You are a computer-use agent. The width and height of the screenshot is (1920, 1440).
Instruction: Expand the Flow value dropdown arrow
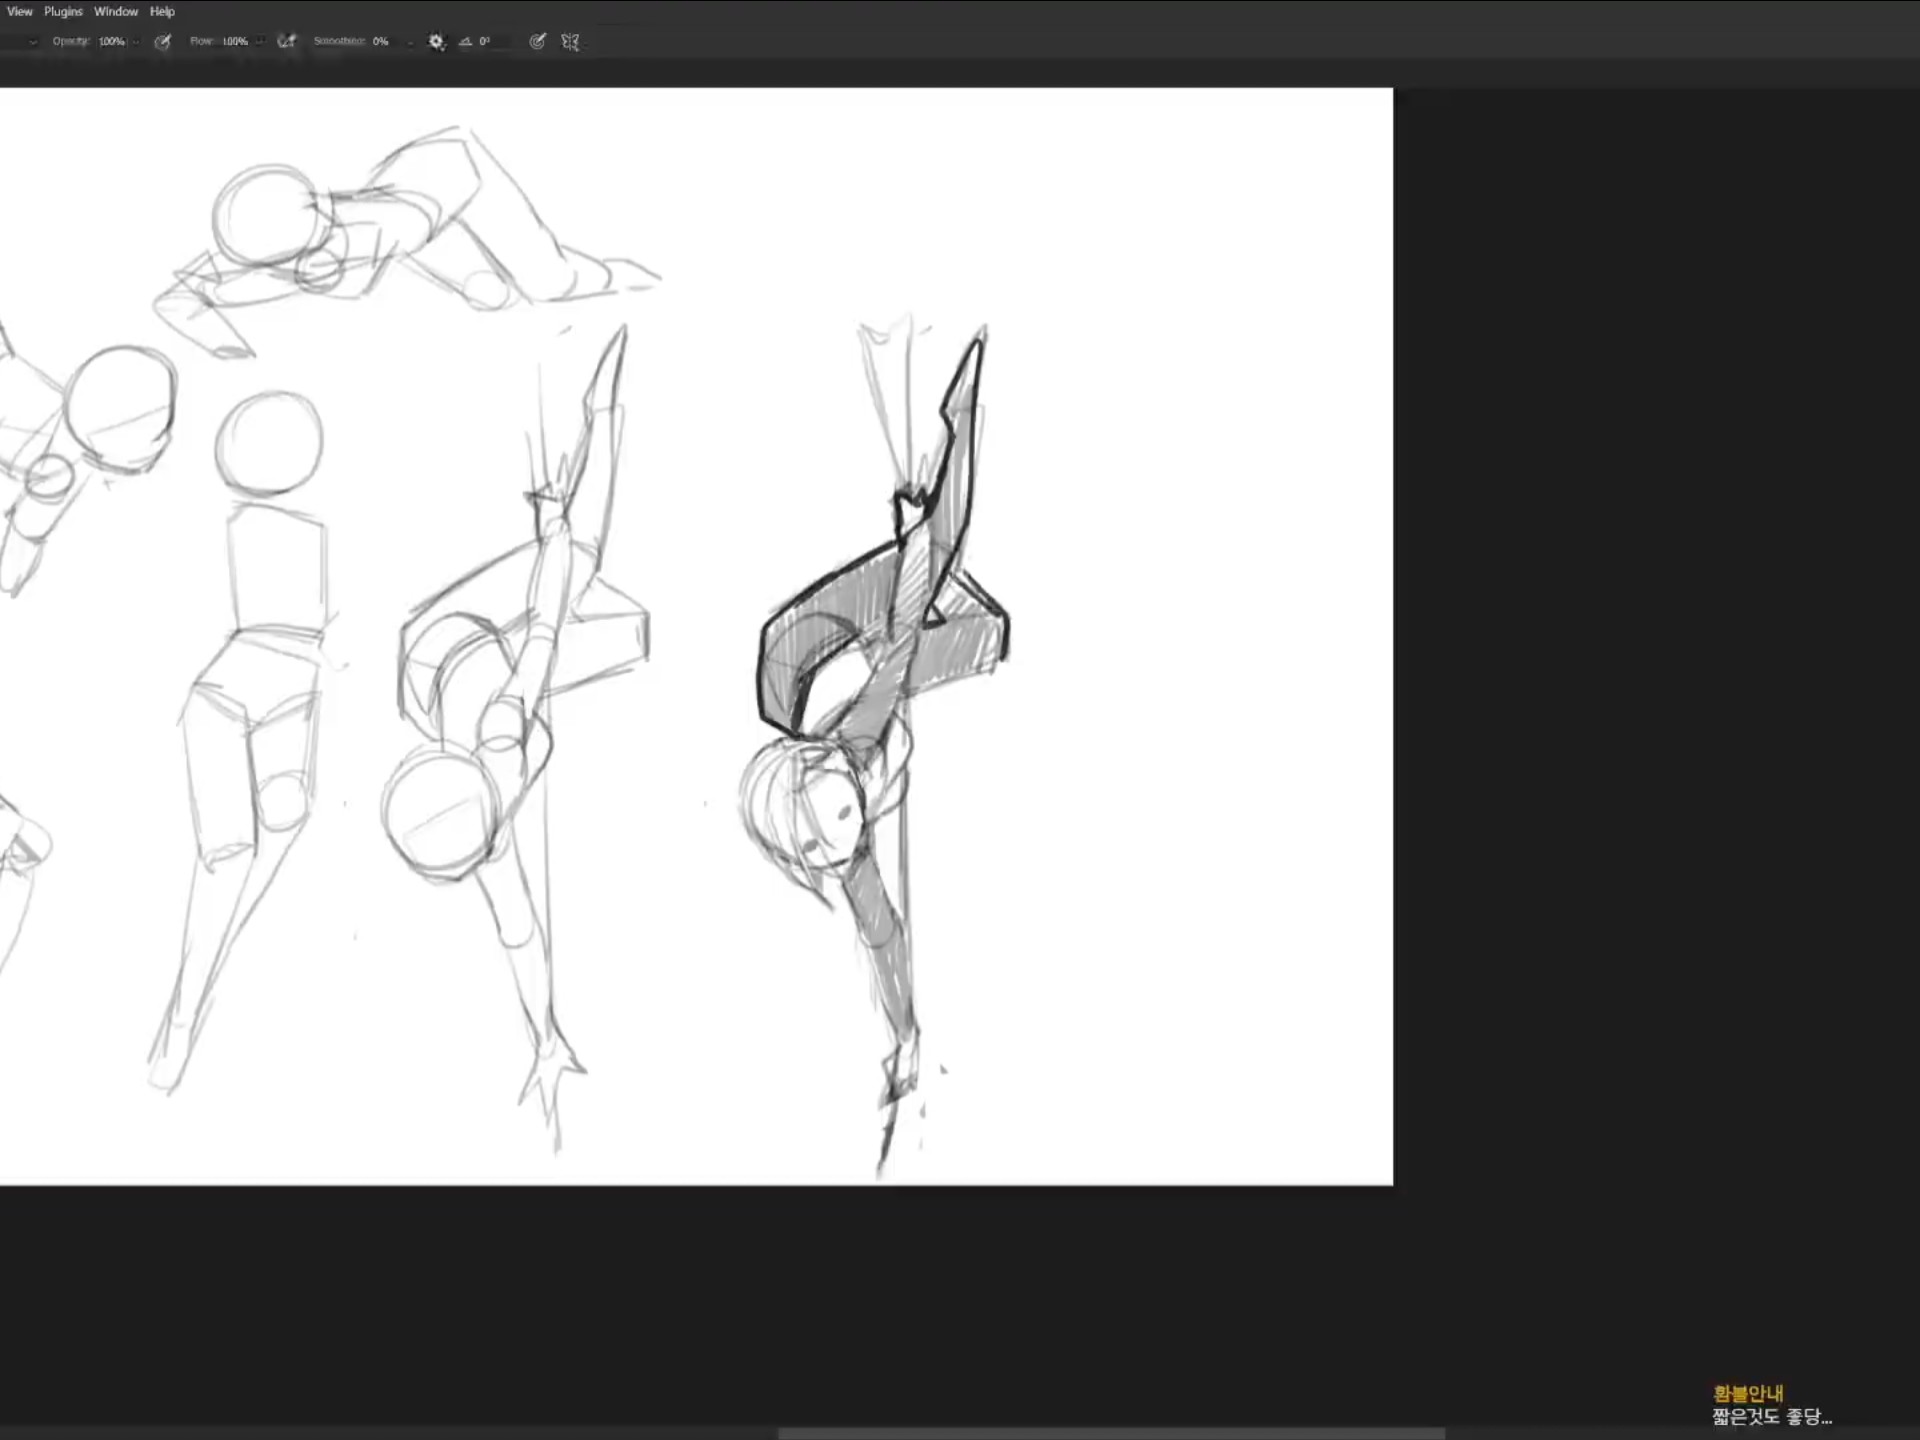[x=260, y=42]
